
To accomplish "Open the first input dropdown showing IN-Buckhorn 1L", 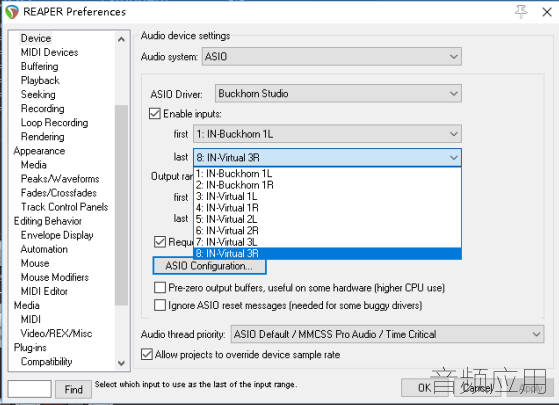I will coord(327,134).
